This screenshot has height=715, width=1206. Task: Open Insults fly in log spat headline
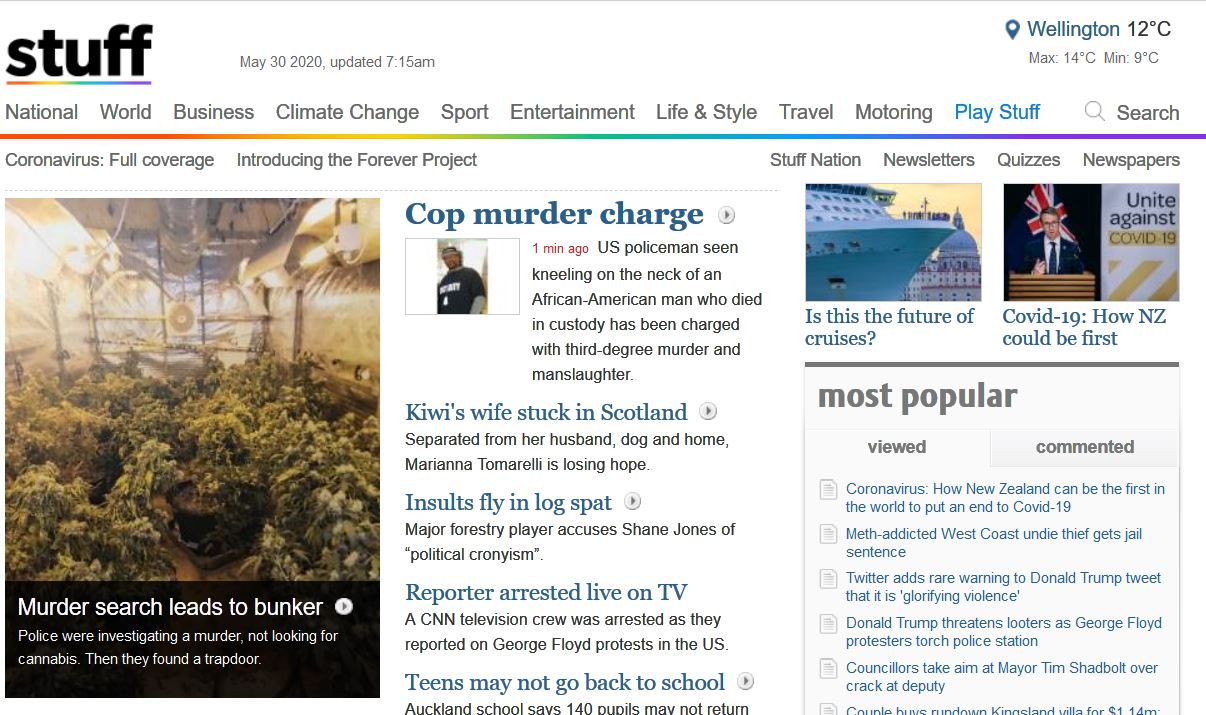508,502
